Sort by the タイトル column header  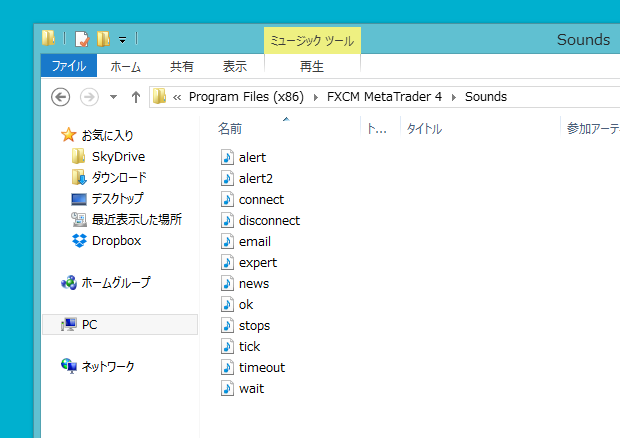tap(424, 128)
